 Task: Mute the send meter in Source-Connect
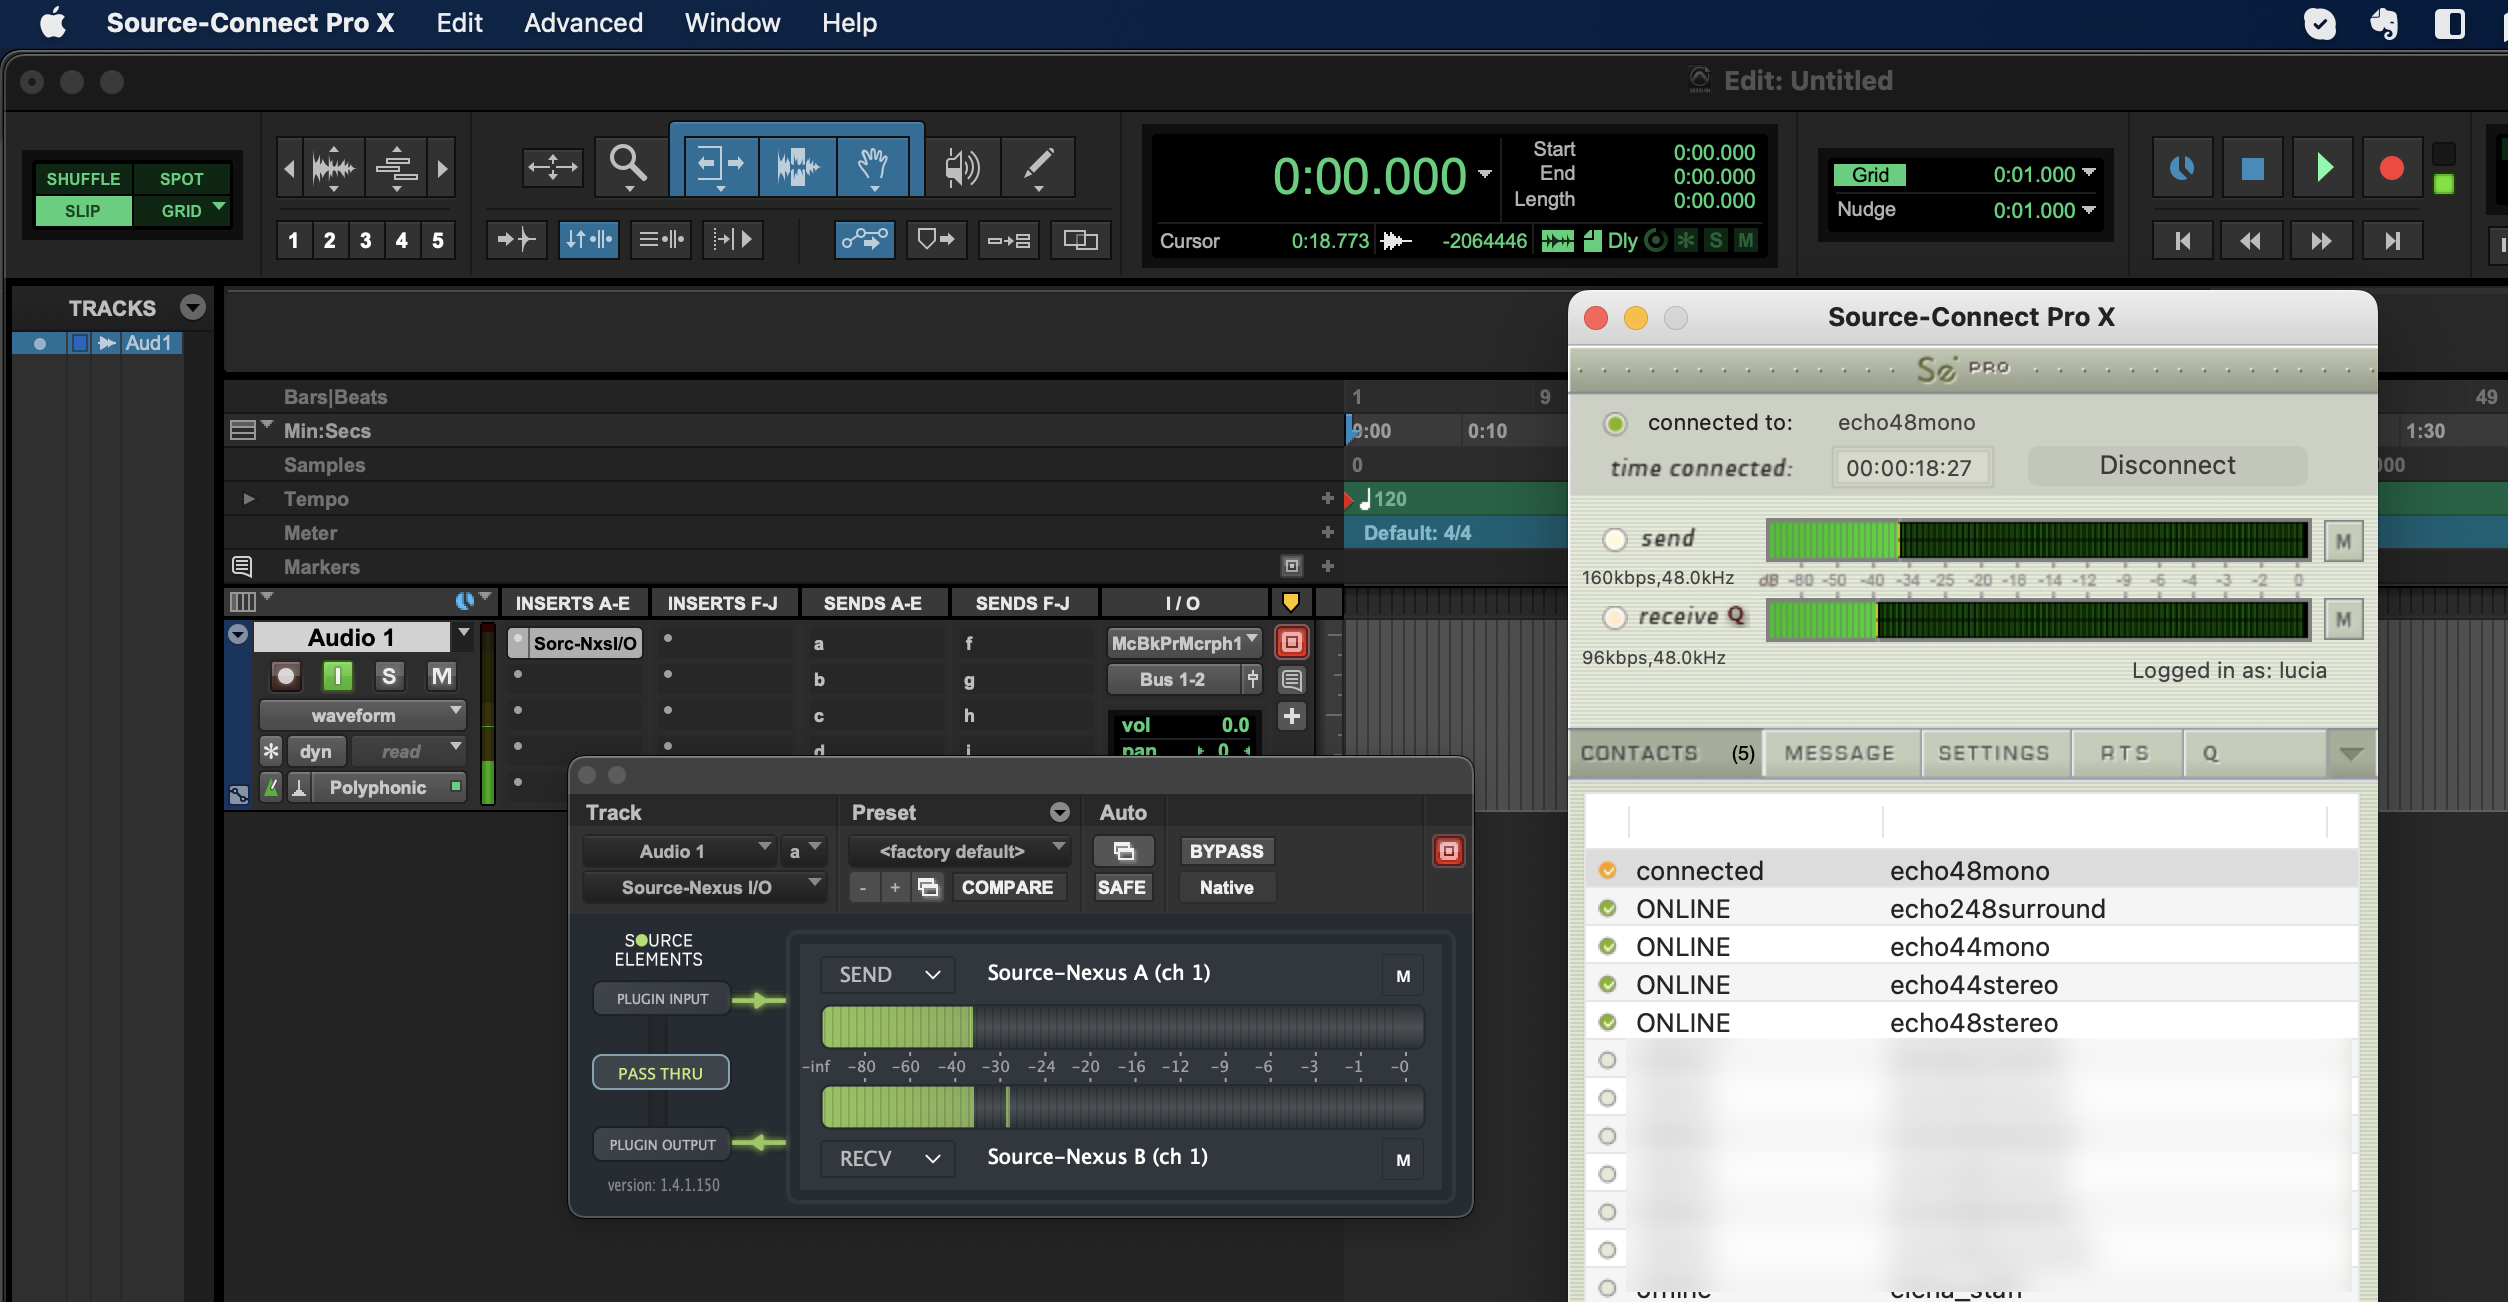coord(2343,541)
